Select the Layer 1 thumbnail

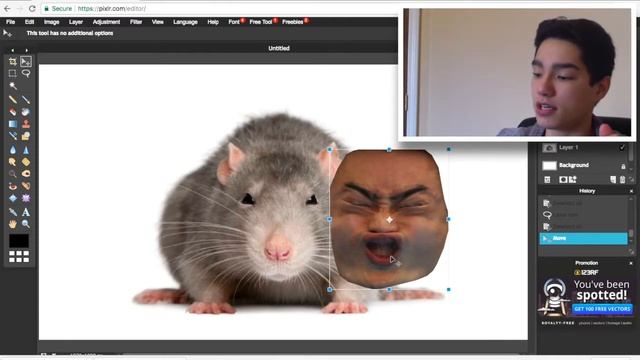click(549, 148)
